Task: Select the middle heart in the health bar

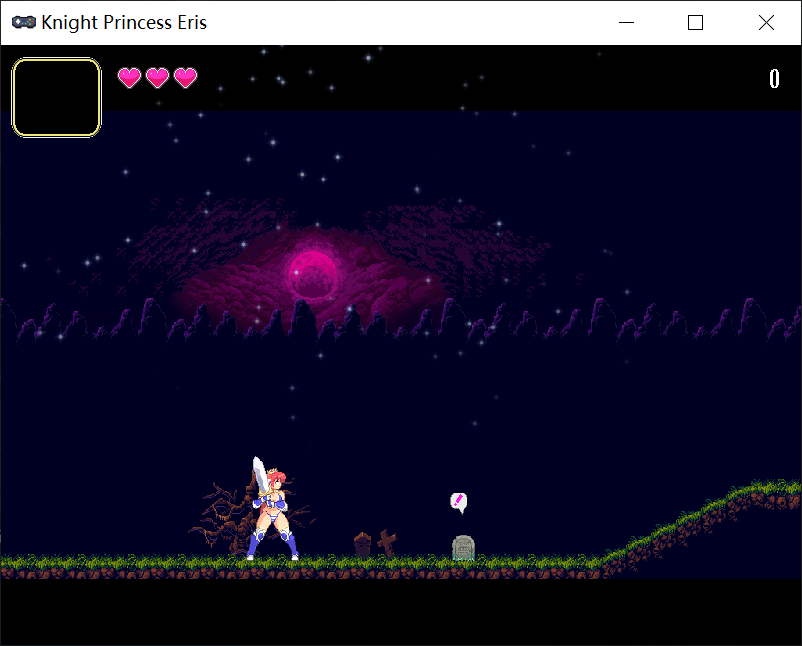Action: pos(155,77)
